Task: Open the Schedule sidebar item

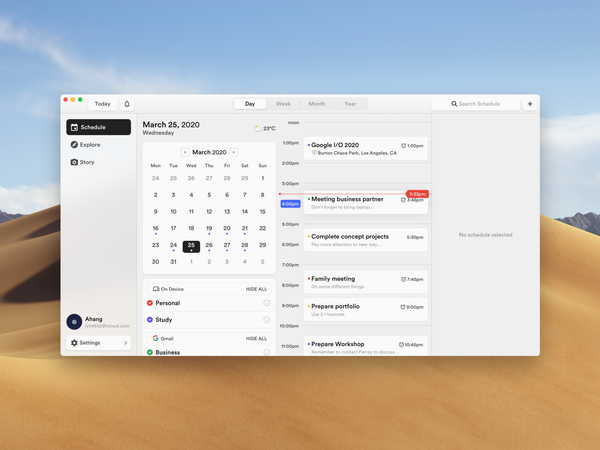Action: 99,127
